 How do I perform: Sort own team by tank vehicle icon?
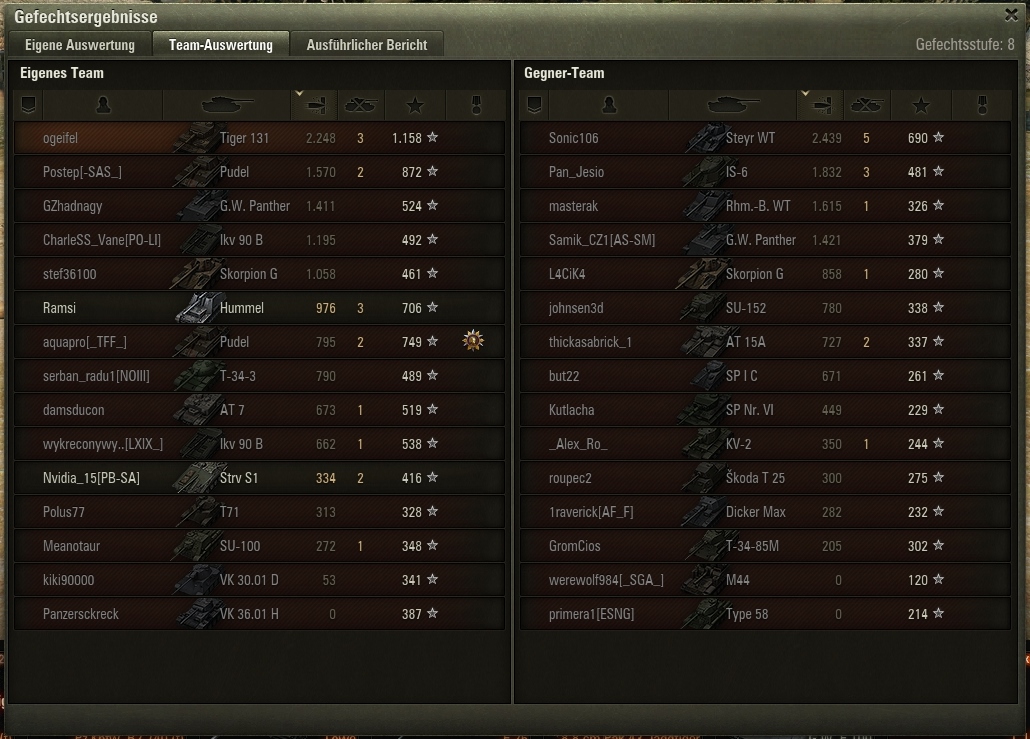point(227,105)
